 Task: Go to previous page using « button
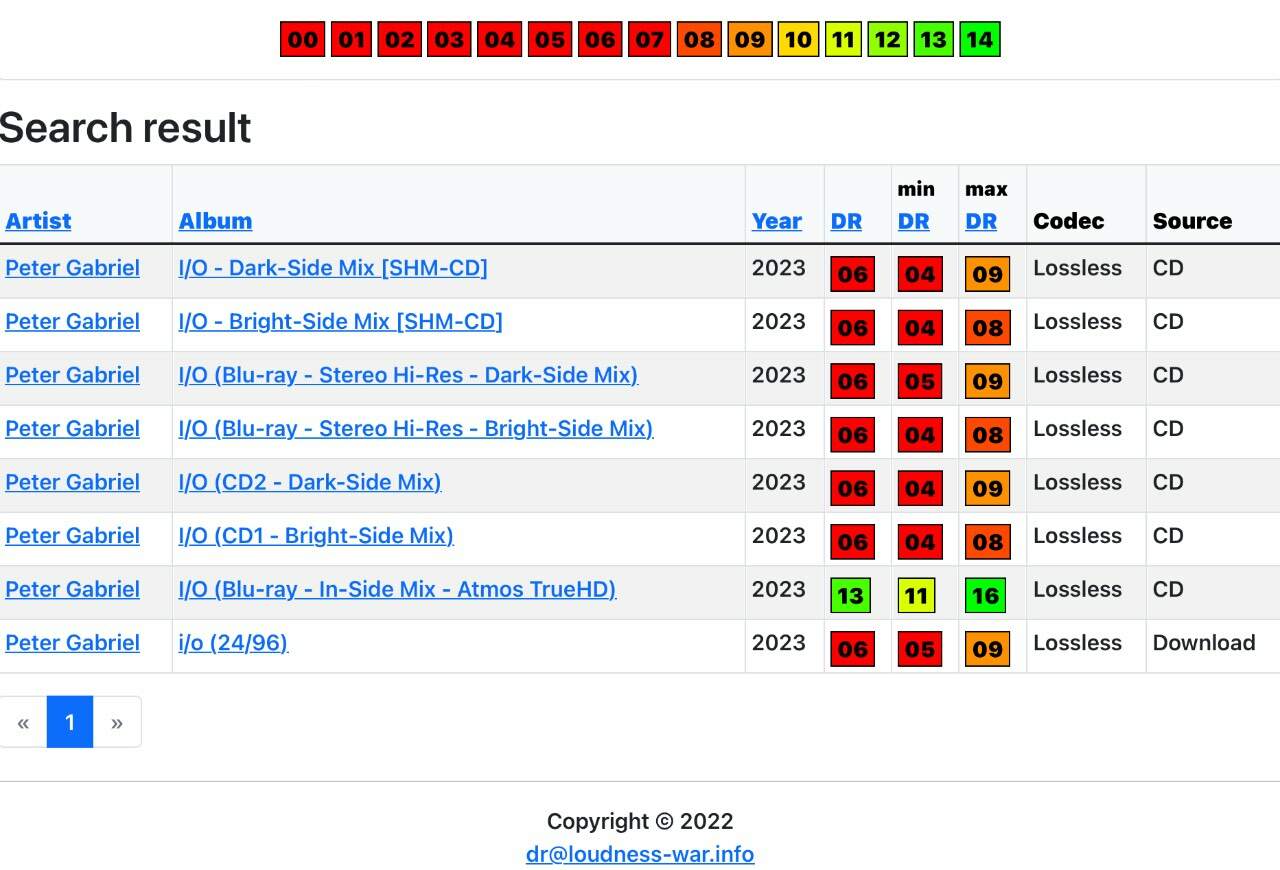tap(23, 722)
